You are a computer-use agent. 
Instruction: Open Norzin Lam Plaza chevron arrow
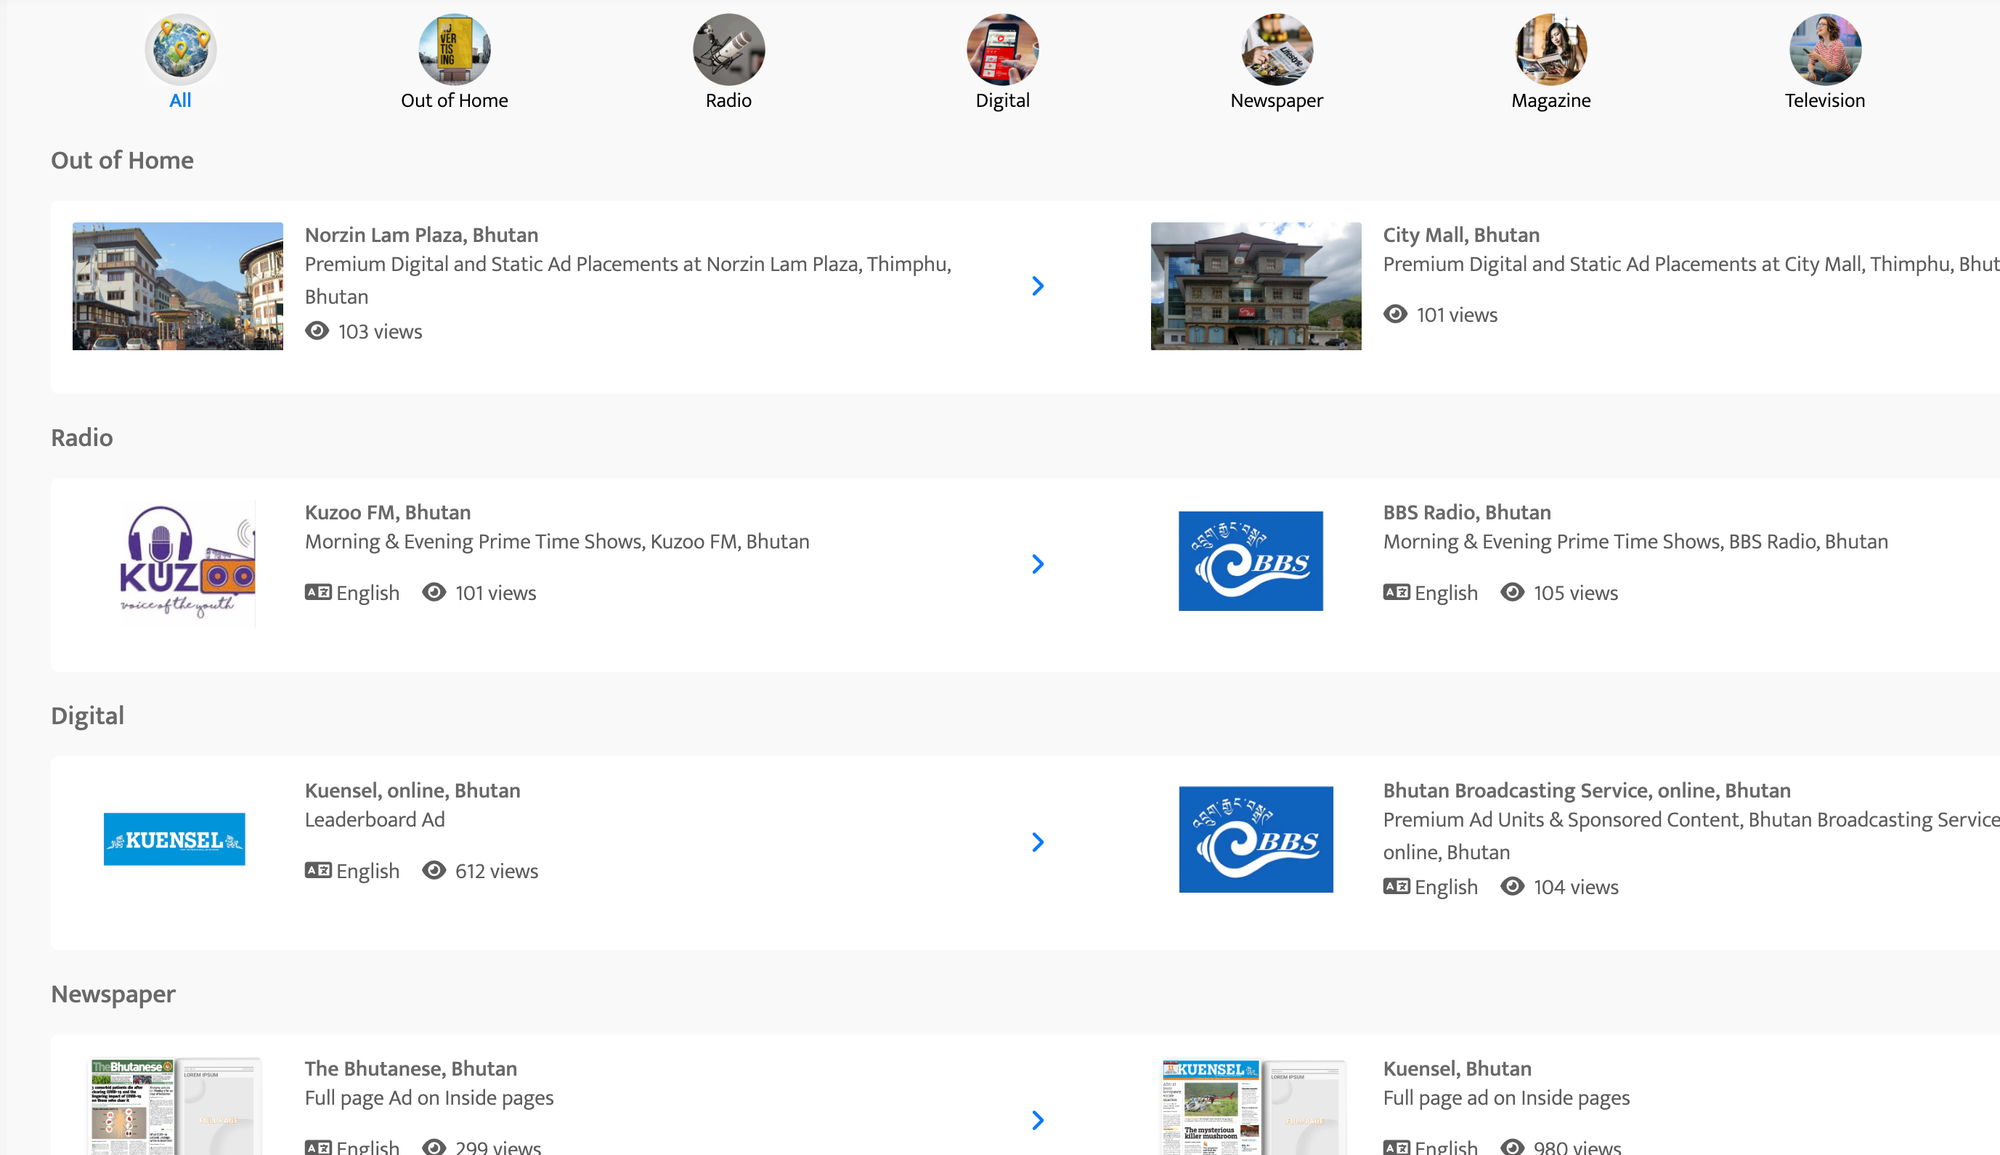pyautogui.click(x=1038, y=286)
